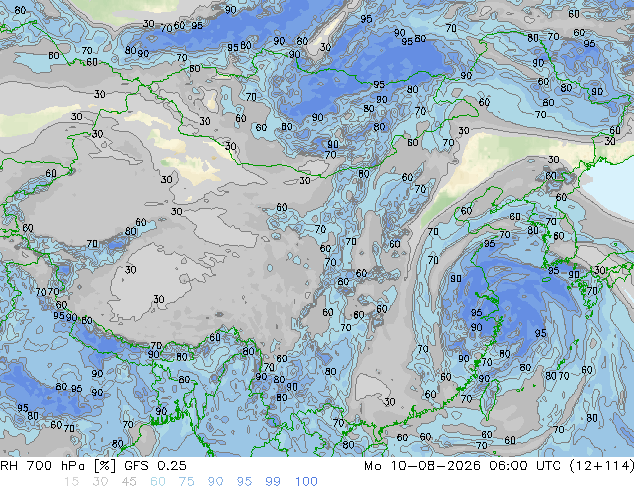Click the "RH 700 hPa [%]" title text
This screenshot has width=634, height=490.
tap(58, 466)
